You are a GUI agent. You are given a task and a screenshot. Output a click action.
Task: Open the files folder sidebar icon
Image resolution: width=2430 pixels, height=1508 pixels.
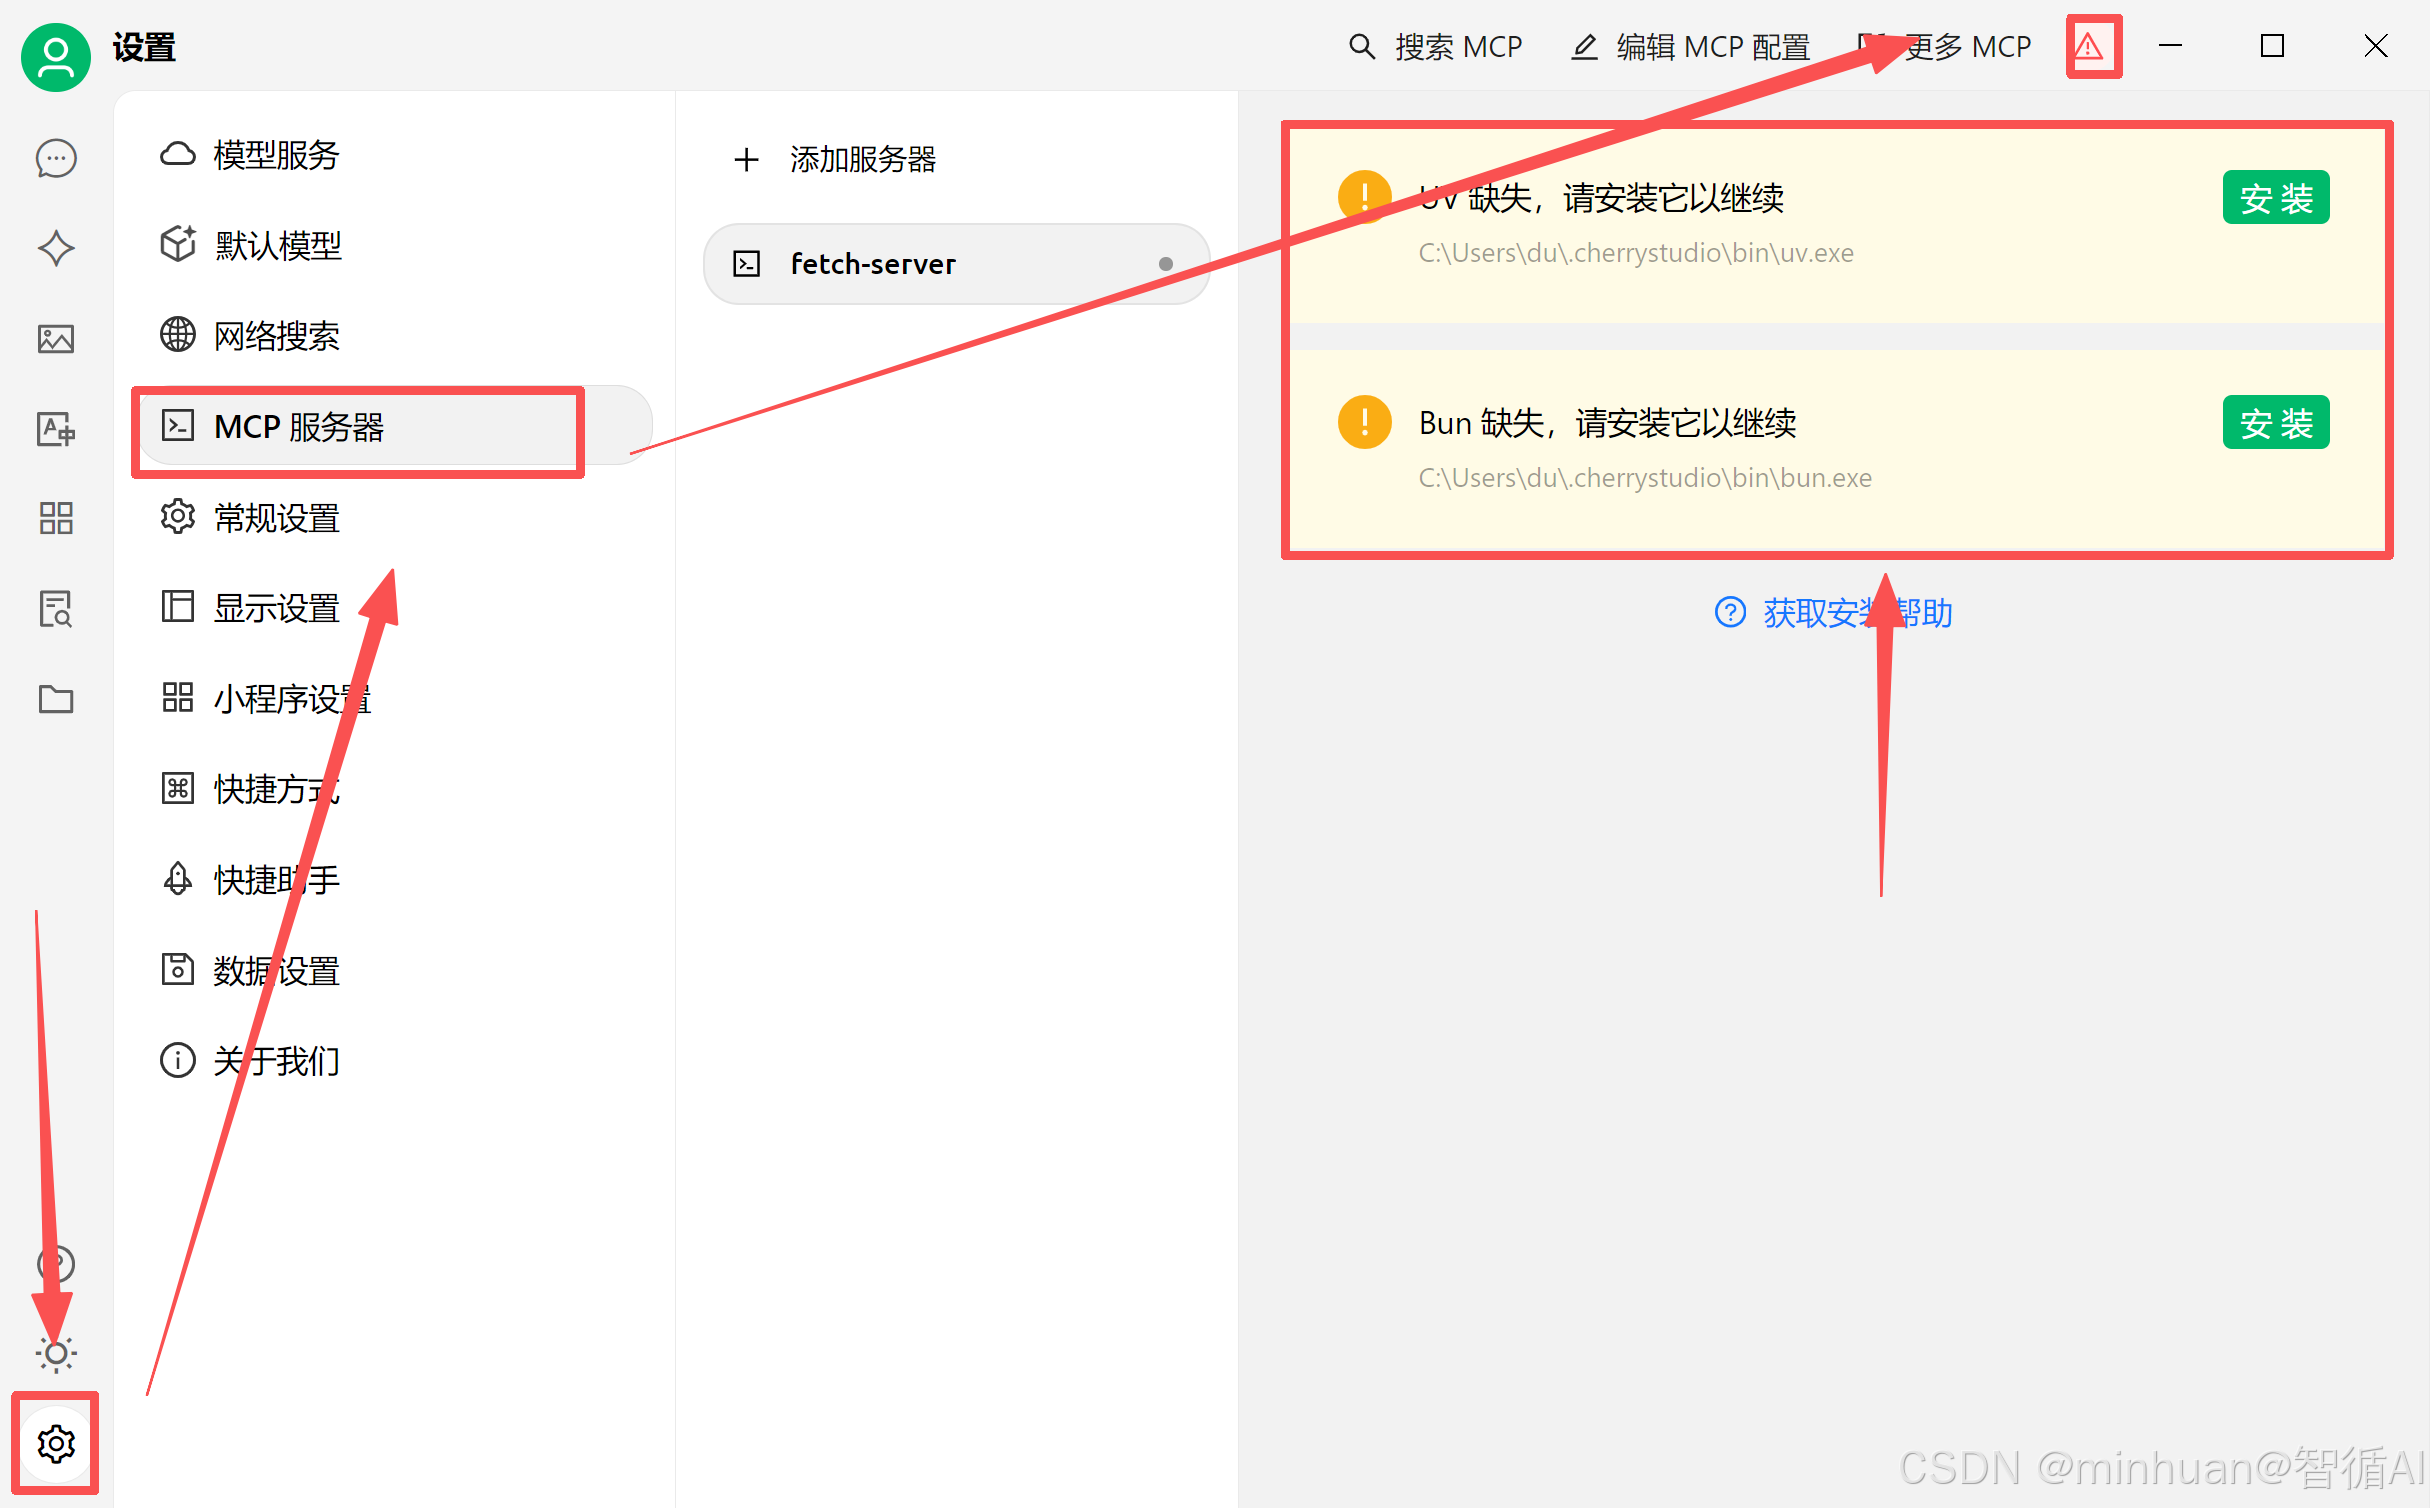tap(56, 699)
